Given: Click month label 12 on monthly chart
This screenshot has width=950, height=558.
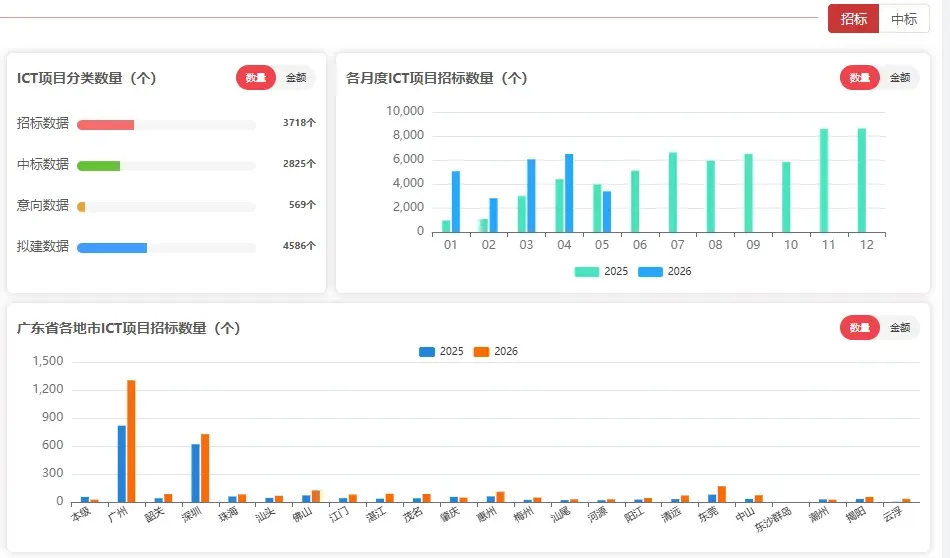Looking at the screenshot, I should (x=866, y=245).
